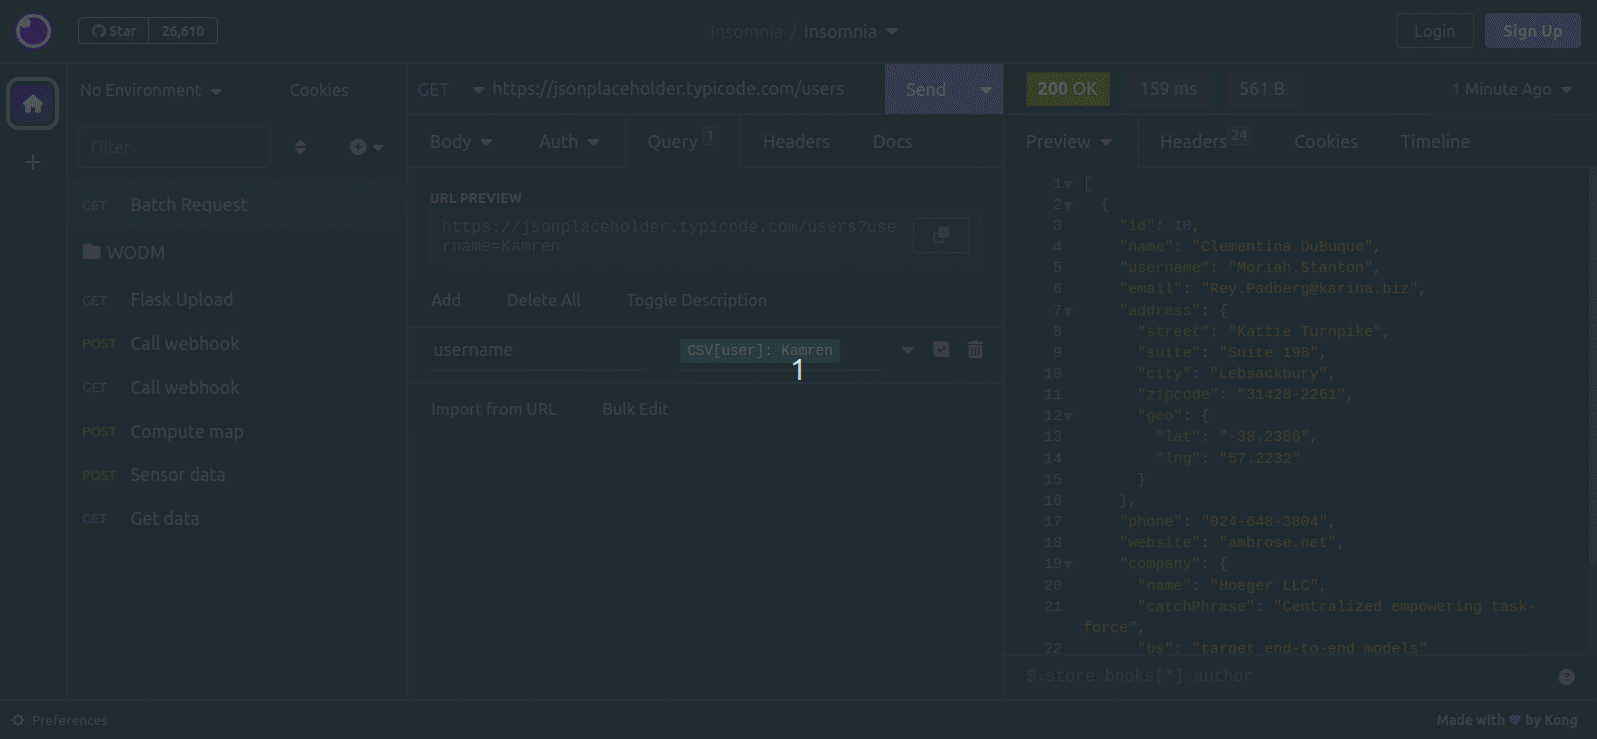Open the 26,610 star count link
Viewport: 1597px width, 739px height.
point(183,31)
